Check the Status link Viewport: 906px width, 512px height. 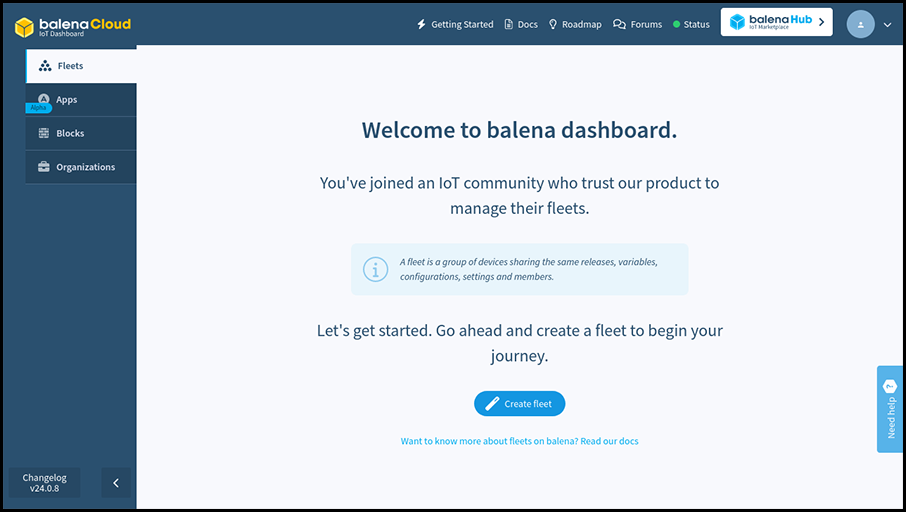691,24
